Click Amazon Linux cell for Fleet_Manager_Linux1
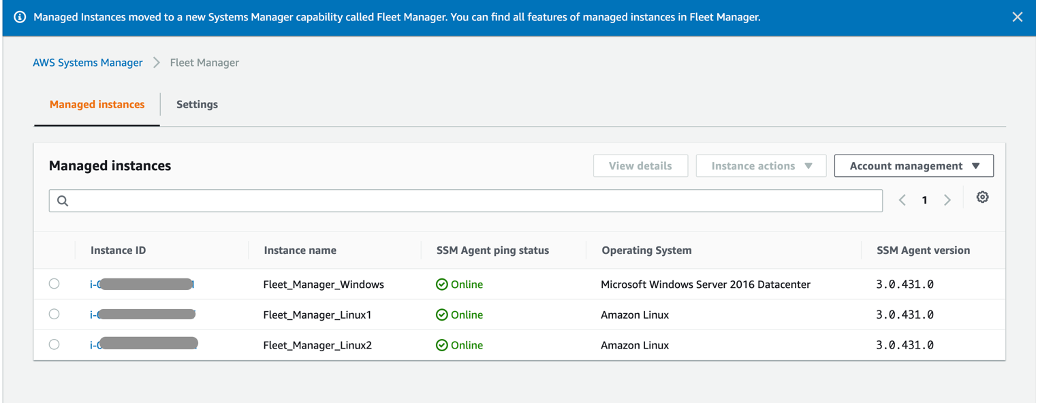 coord(635,315)
